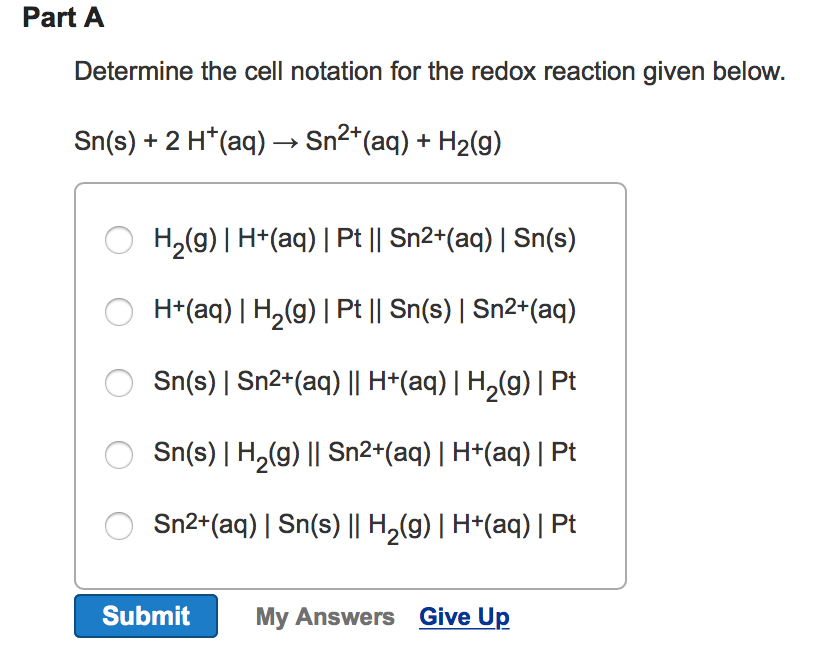
Task: Click answer text starting with 'Sn2+(aq) | Sn(s)'
Action: pyautogui.click(x=364, y=524)
